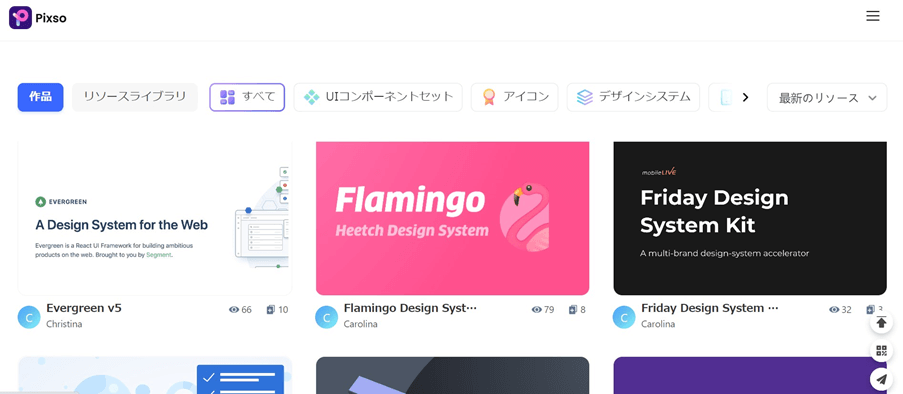
Task: Open Christina's author avatar
Action: [x=29, y=317]
